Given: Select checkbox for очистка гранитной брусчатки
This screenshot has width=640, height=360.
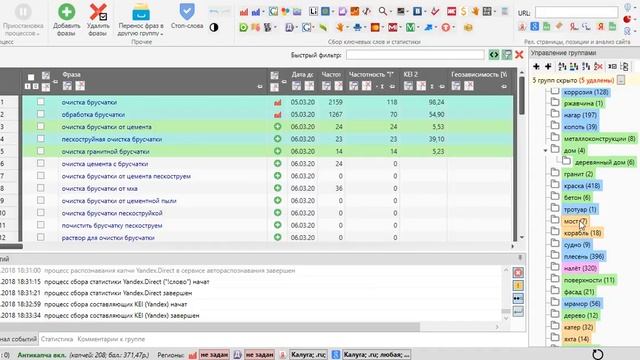Looking at the screenshot, I should (x=40, y=151).
